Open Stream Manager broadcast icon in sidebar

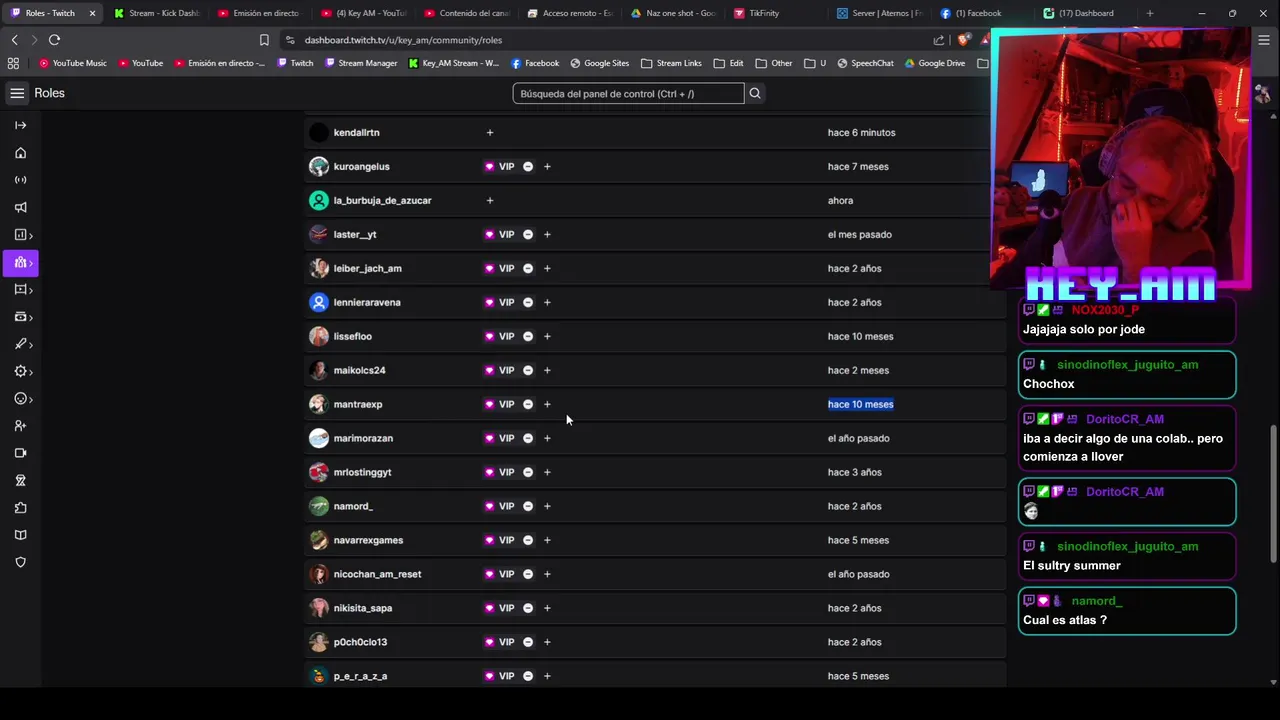coord(20,180)
